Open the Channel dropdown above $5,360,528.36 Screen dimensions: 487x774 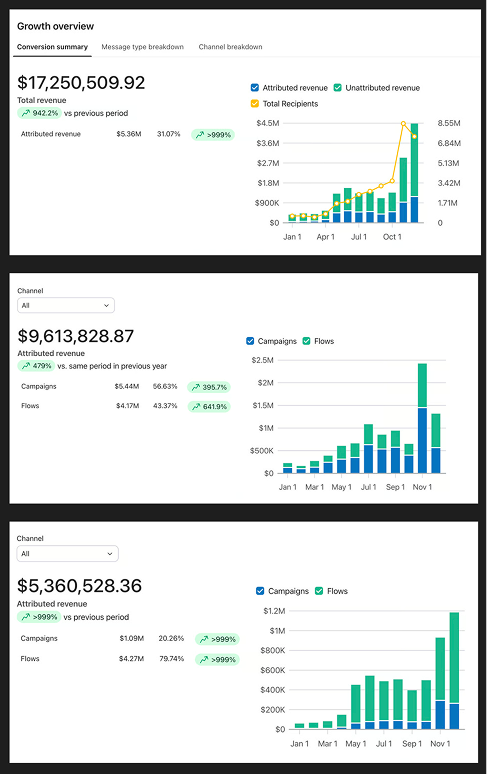click(x=68, y=553)
